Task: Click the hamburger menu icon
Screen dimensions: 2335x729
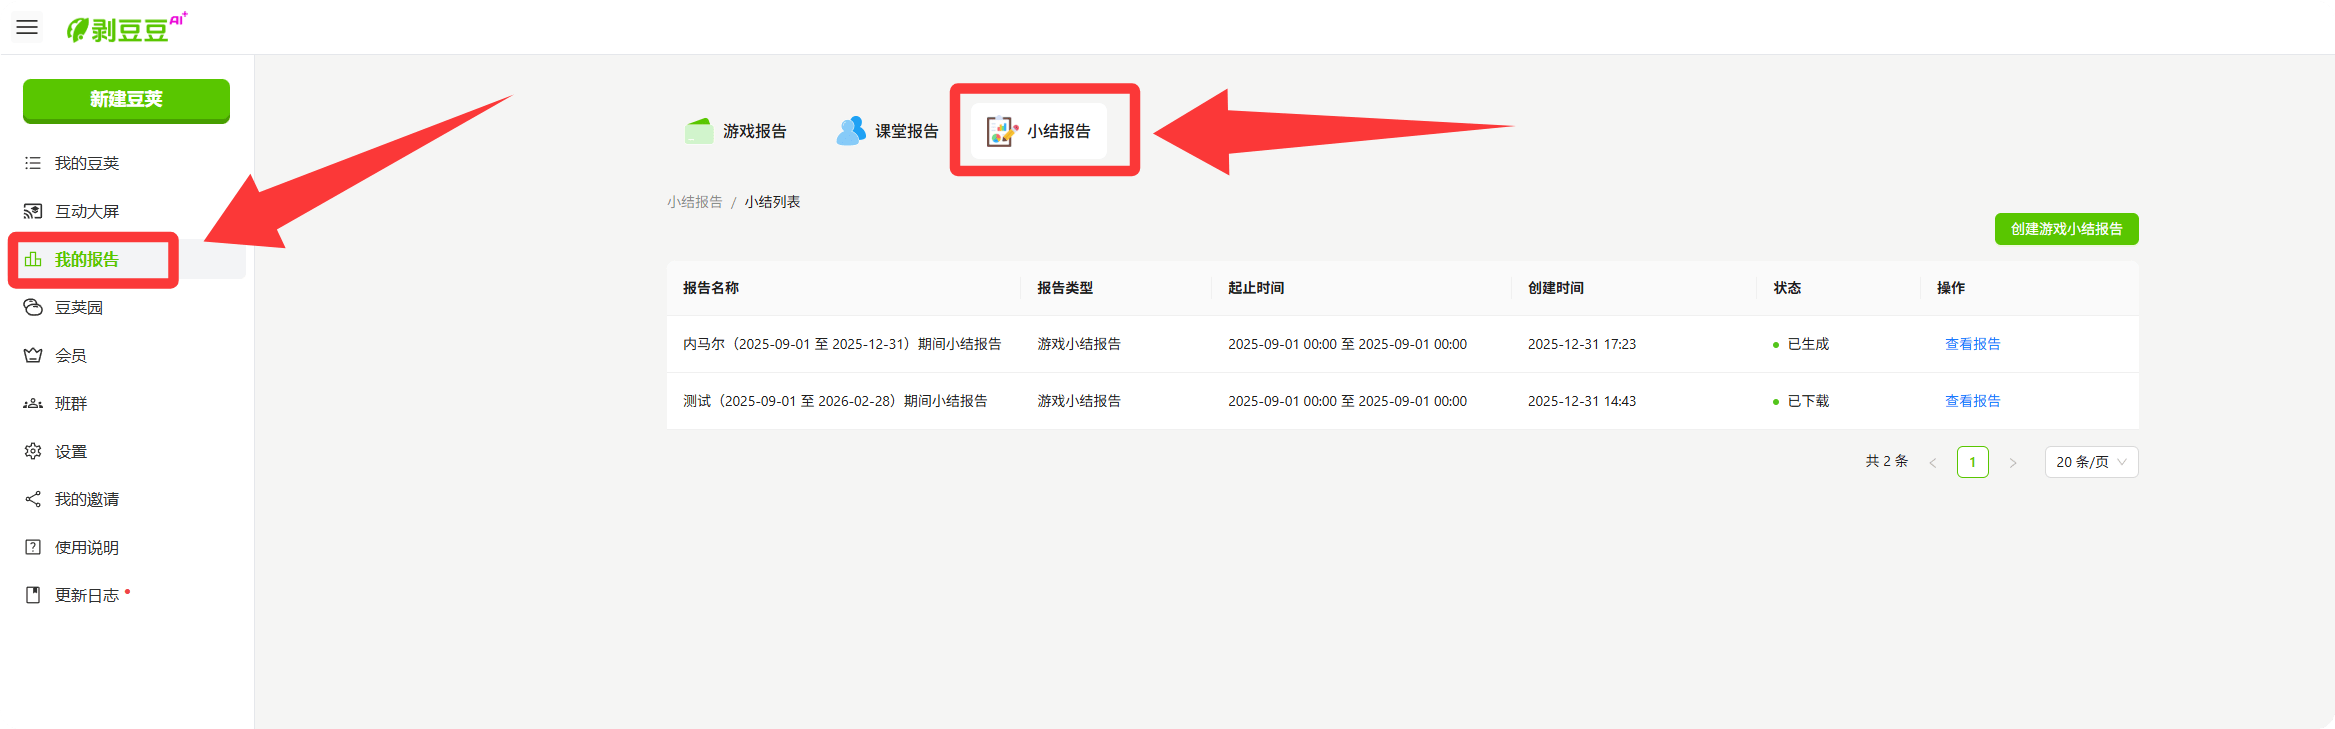Action: point(27,27)
